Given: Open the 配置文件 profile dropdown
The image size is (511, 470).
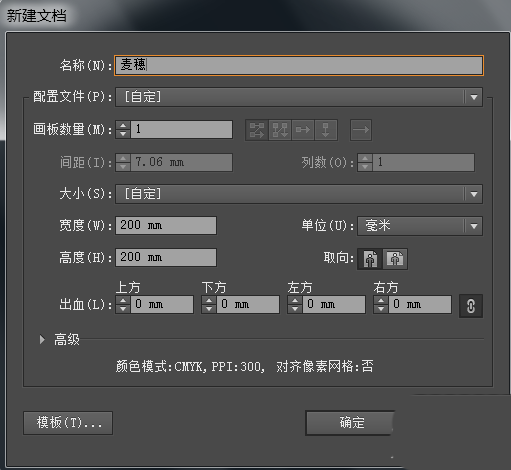Looking at the screenshot, I should click(299, 97).
